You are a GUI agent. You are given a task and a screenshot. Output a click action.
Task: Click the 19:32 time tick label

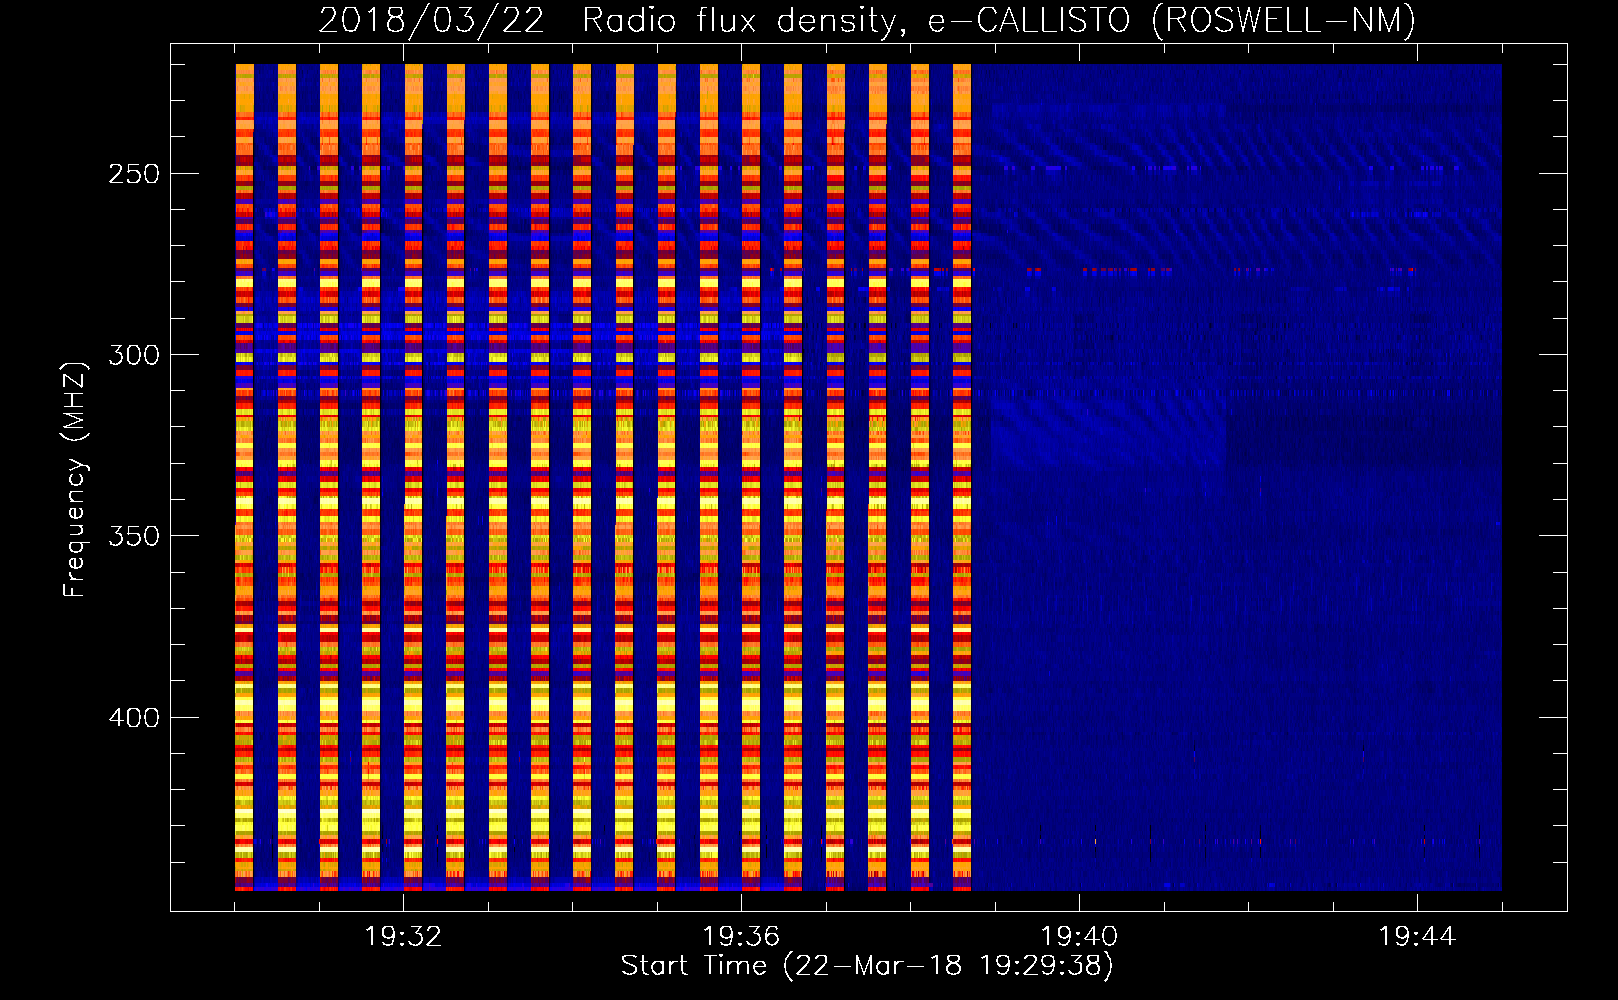[403, 937]
